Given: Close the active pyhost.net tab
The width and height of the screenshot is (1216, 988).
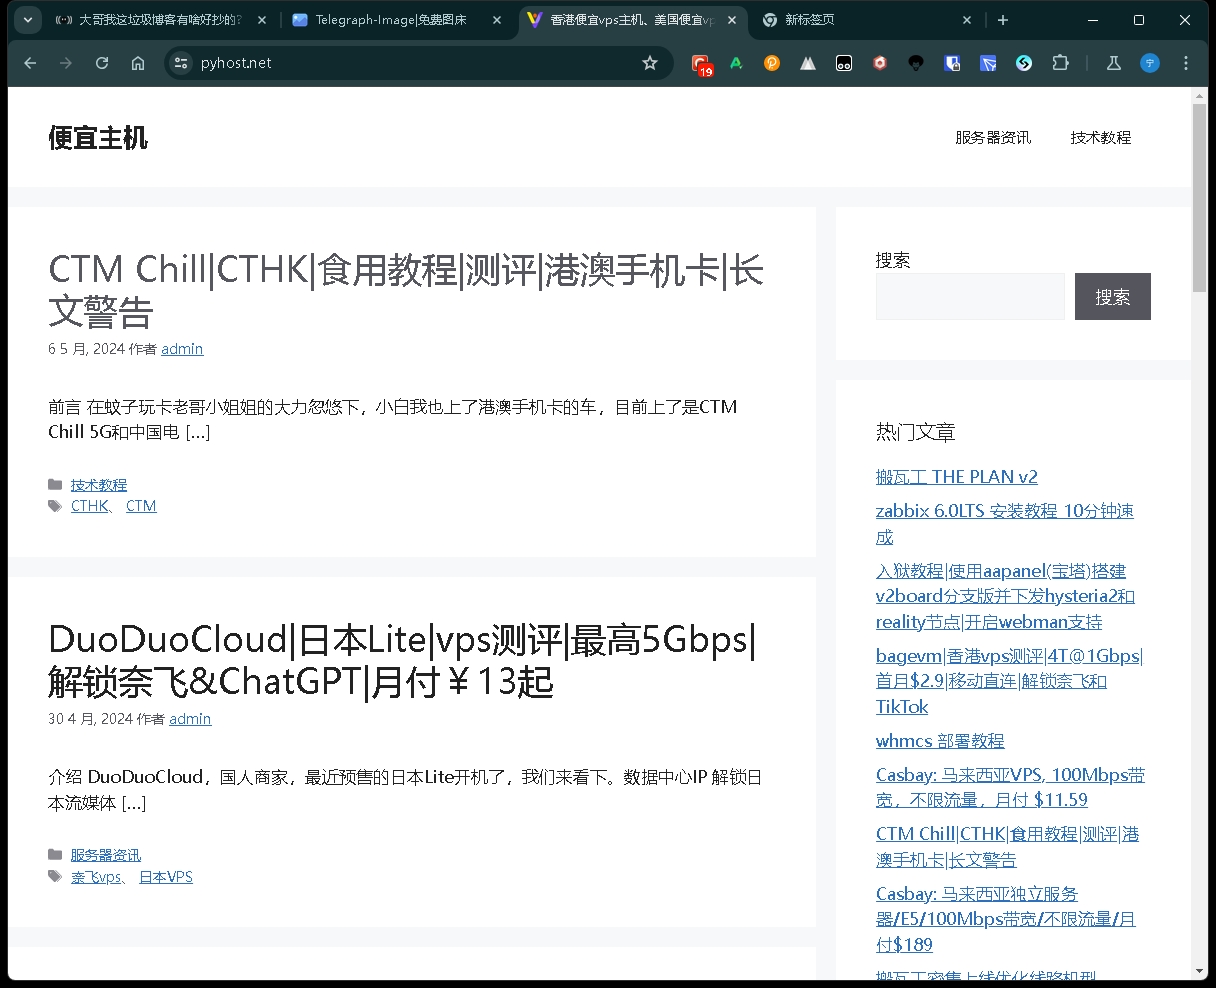Looking at the screenshot, I should tap(732, 20).
